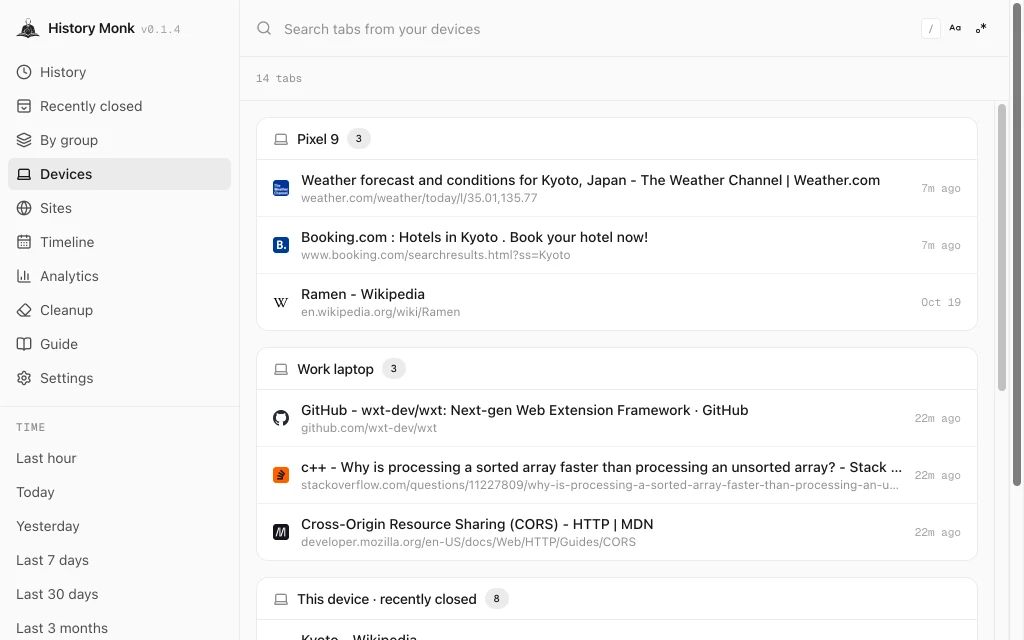Filter by Last 3 months
The height and width of the screenshot is (640, 1024).
click(120, 628)
